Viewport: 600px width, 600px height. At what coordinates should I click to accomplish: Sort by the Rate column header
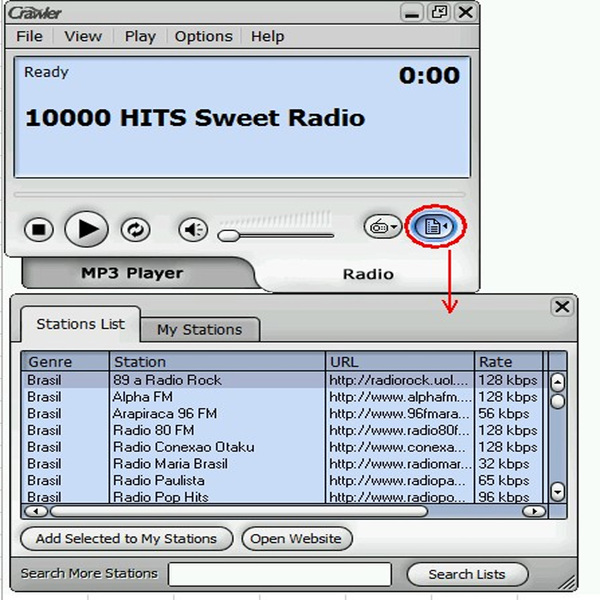(509, 362)
